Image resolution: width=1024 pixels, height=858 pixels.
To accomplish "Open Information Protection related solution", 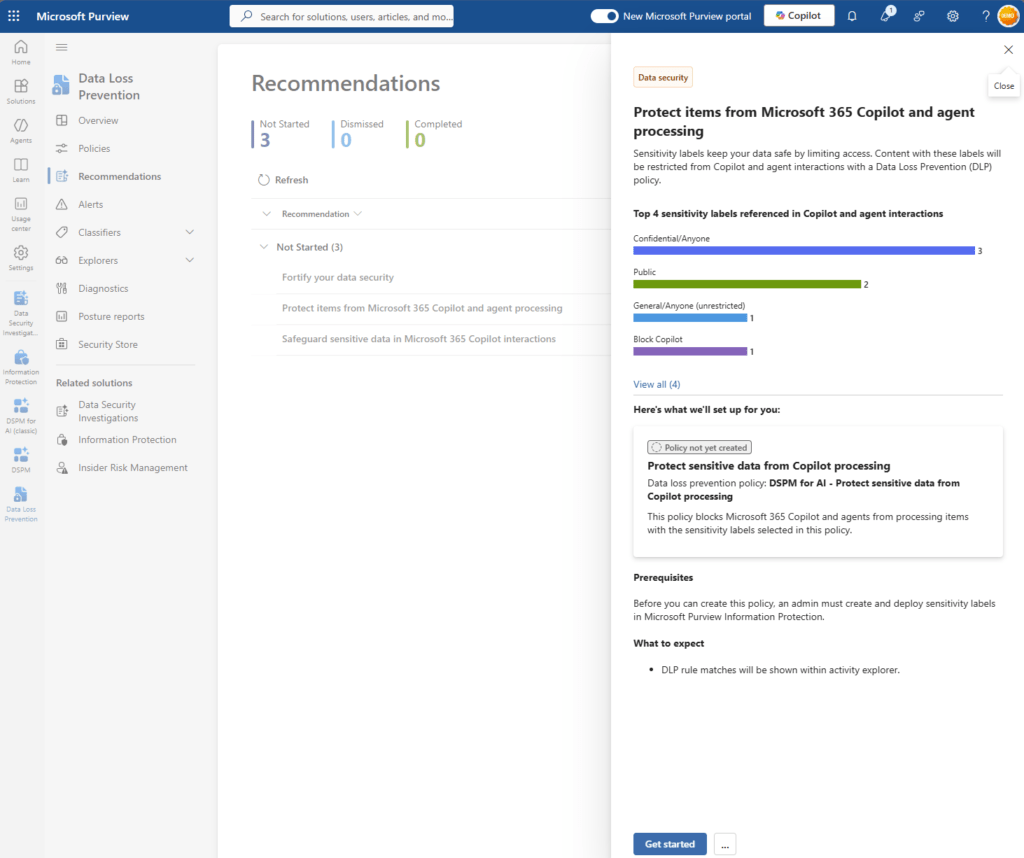I will coord(127,440).
